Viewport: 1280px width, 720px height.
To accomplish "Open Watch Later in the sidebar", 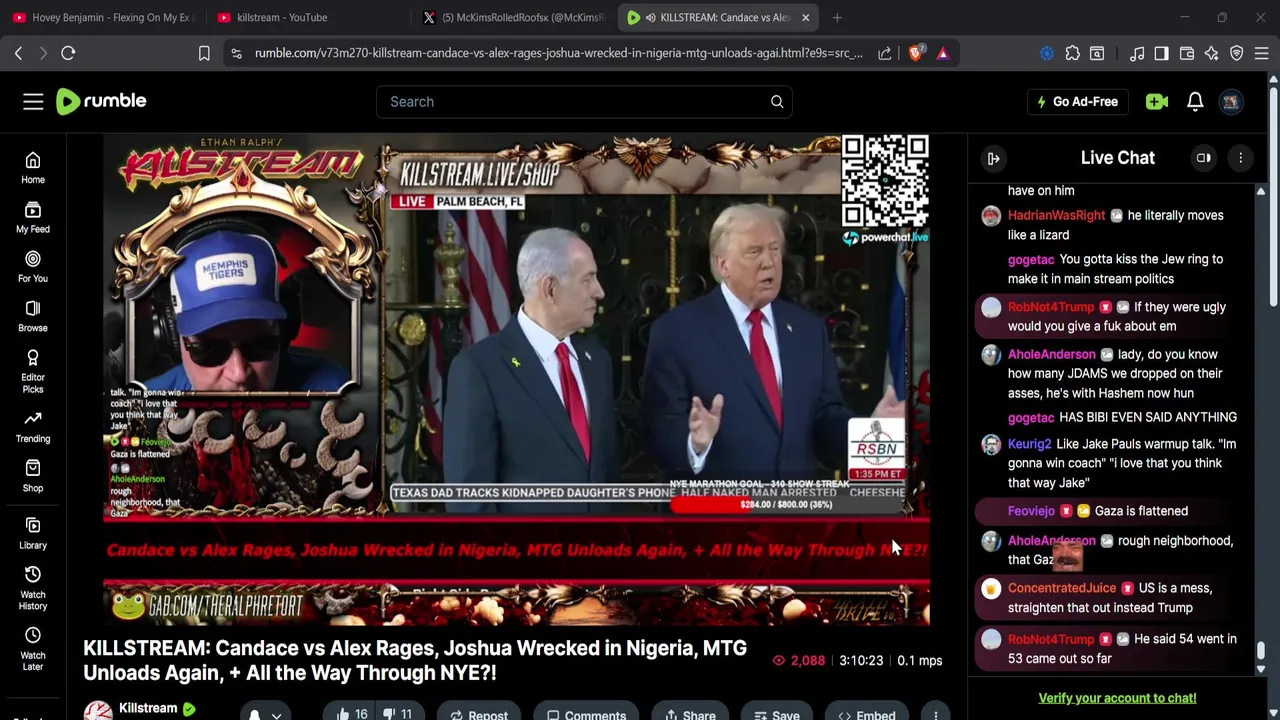I will [33, 649].
